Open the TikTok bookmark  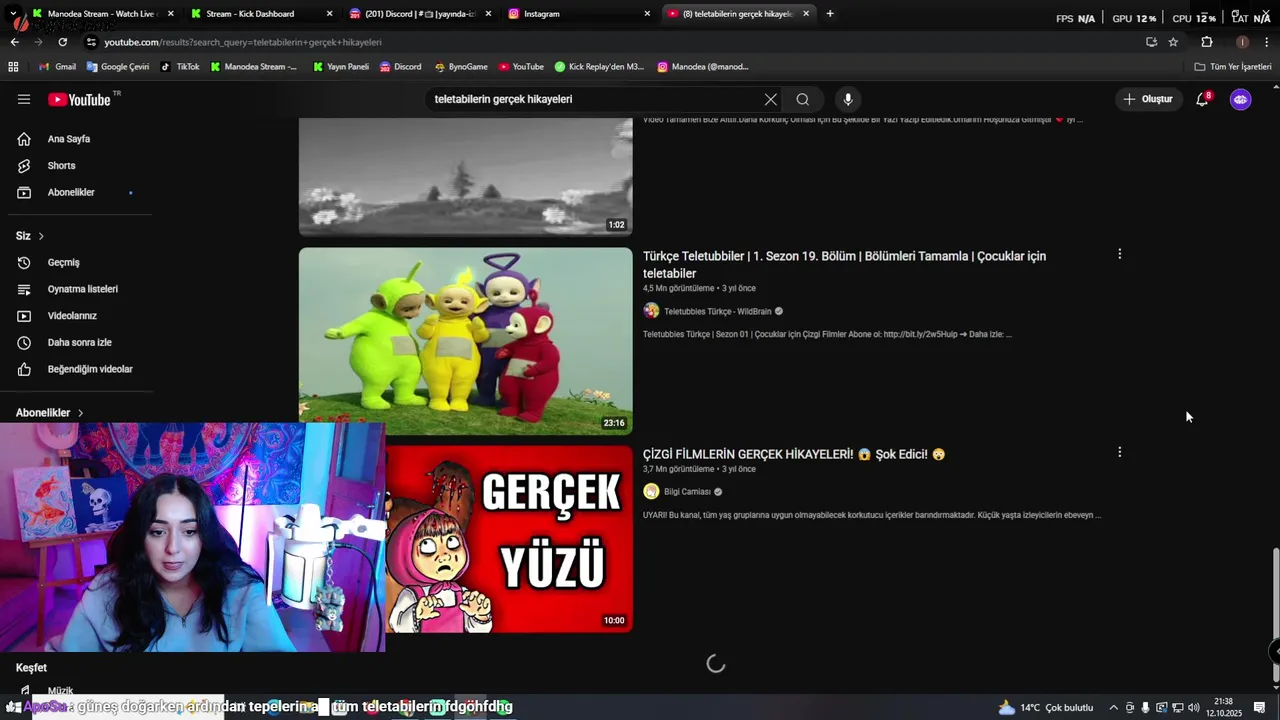[181, 67]
